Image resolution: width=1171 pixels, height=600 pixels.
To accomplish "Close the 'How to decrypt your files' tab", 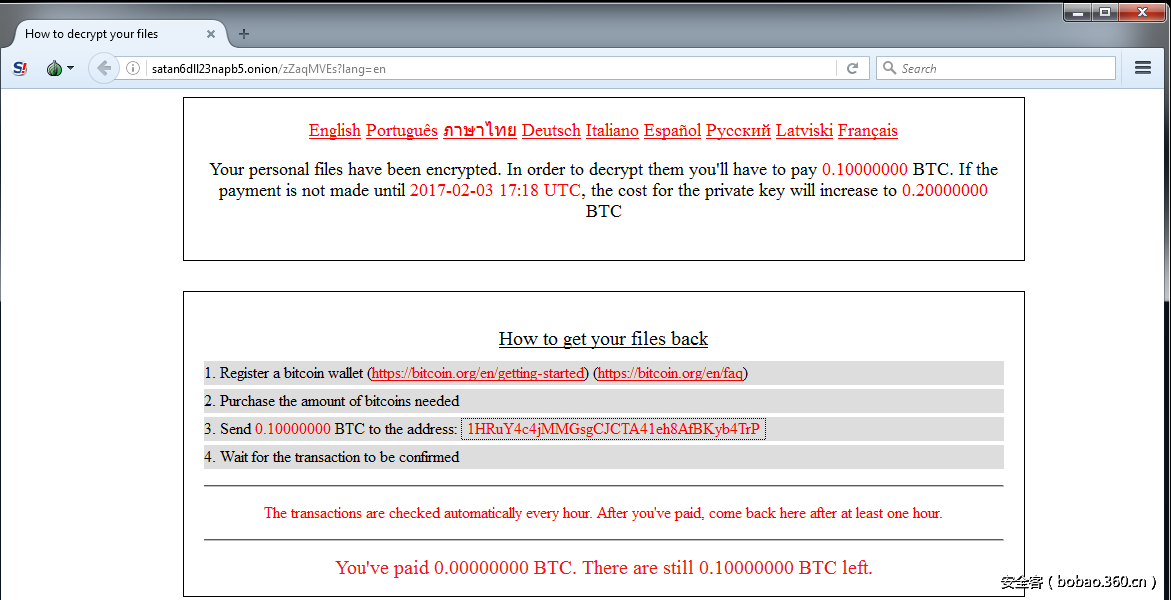I will [211, 34].
